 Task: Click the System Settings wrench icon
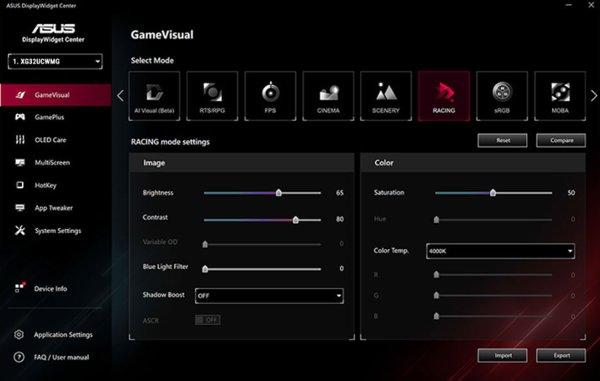click(x=20, y=230)
